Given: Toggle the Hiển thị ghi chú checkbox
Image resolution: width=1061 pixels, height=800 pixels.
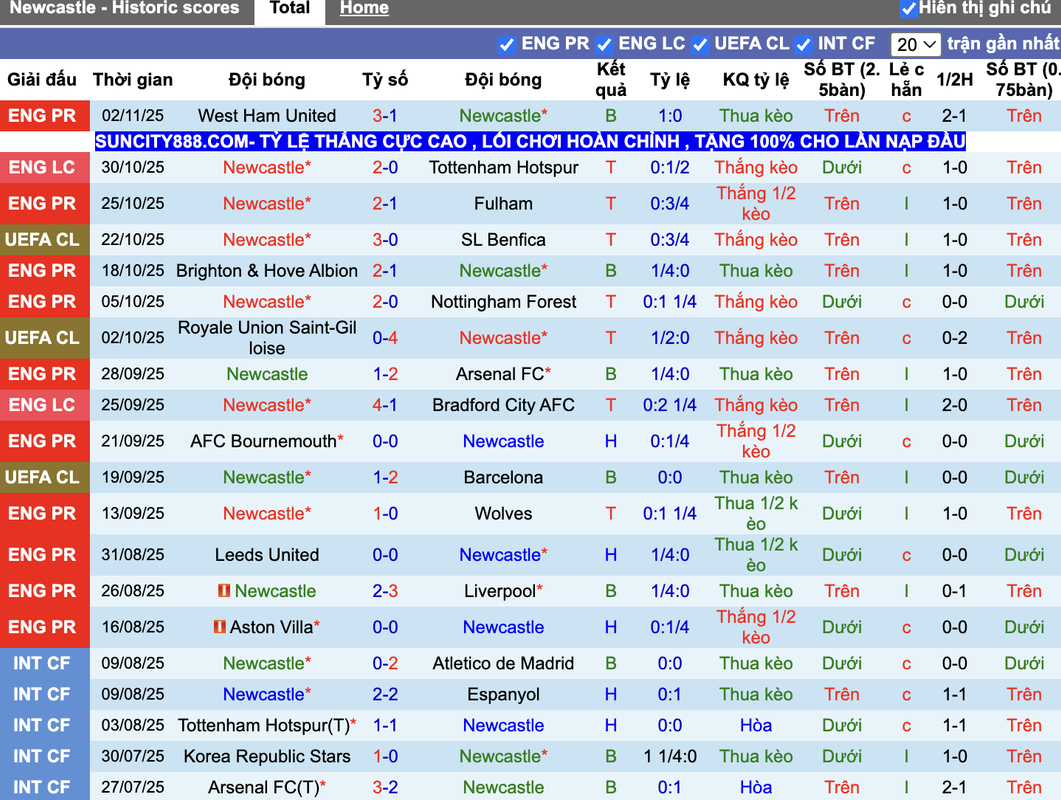Looking at the screenshot, I should [908, 9].
